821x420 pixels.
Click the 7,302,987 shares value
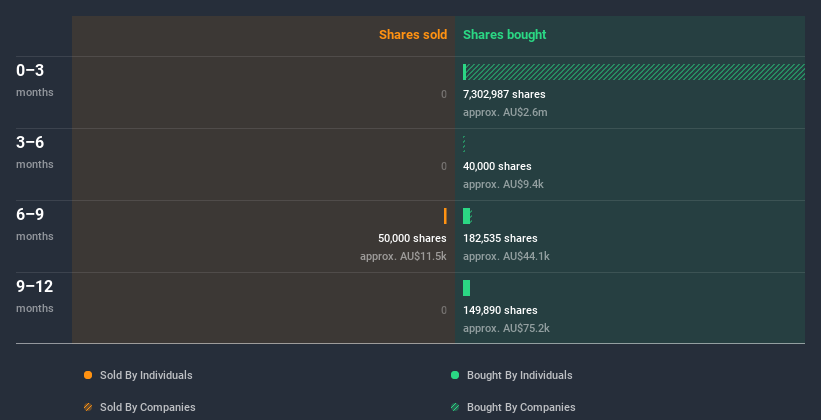tap(504, 94)
